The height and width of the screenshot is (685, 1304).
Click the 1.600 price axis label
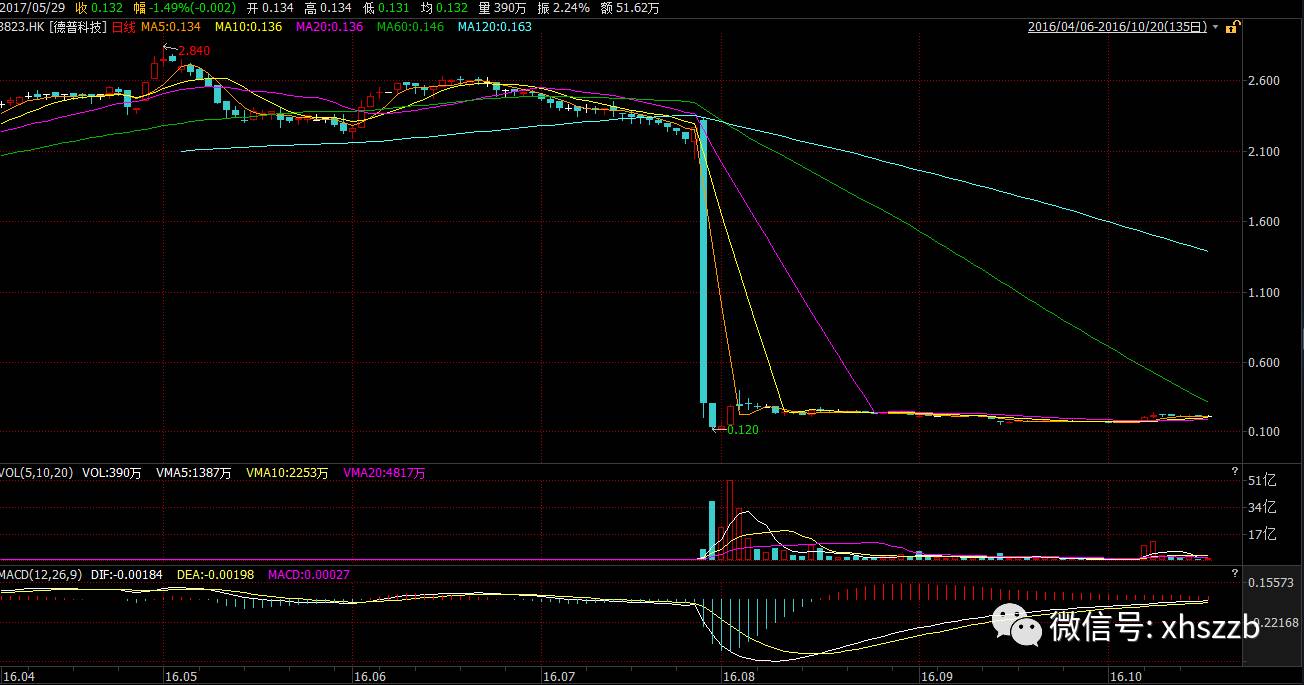[1264, 222]
